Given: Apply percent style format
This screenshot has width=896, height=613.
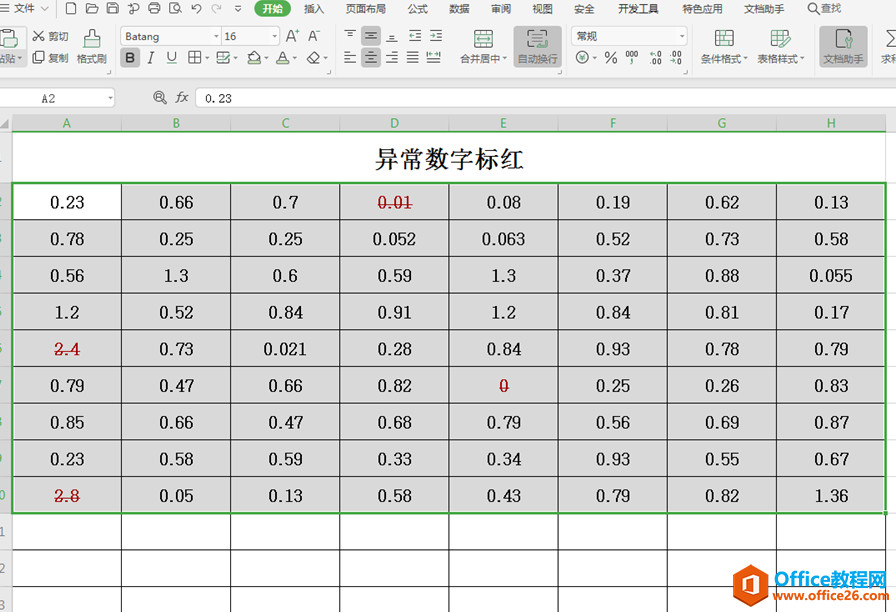Looking at the screenshot, I should click(611, 57).
